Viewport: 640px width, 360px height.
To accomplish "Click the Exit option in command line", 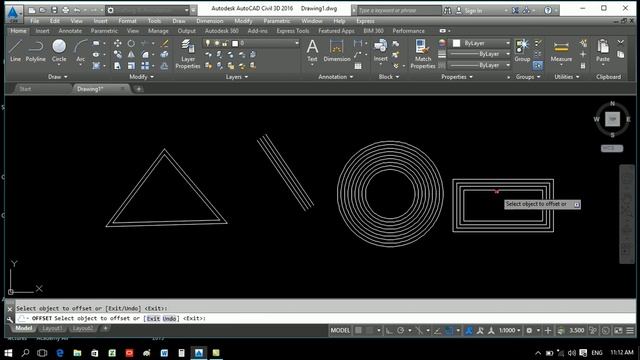I will click(153, 318).
